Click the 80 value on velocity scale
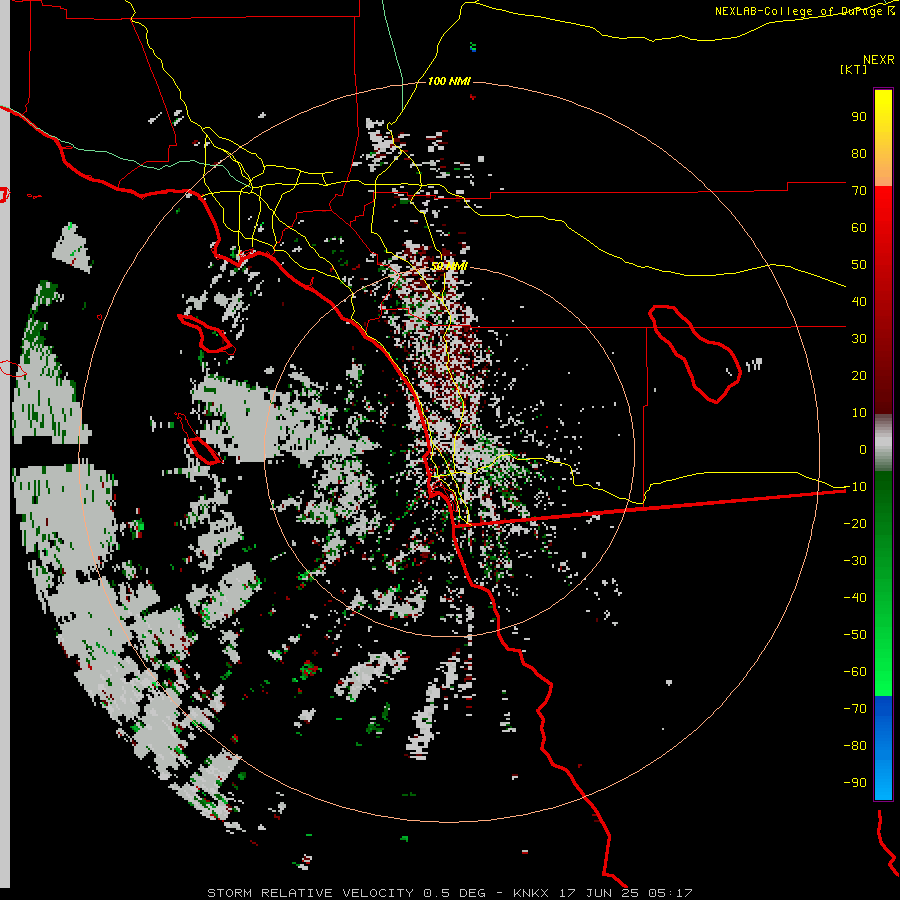This screenshot has height=900, width=900. 859,153
